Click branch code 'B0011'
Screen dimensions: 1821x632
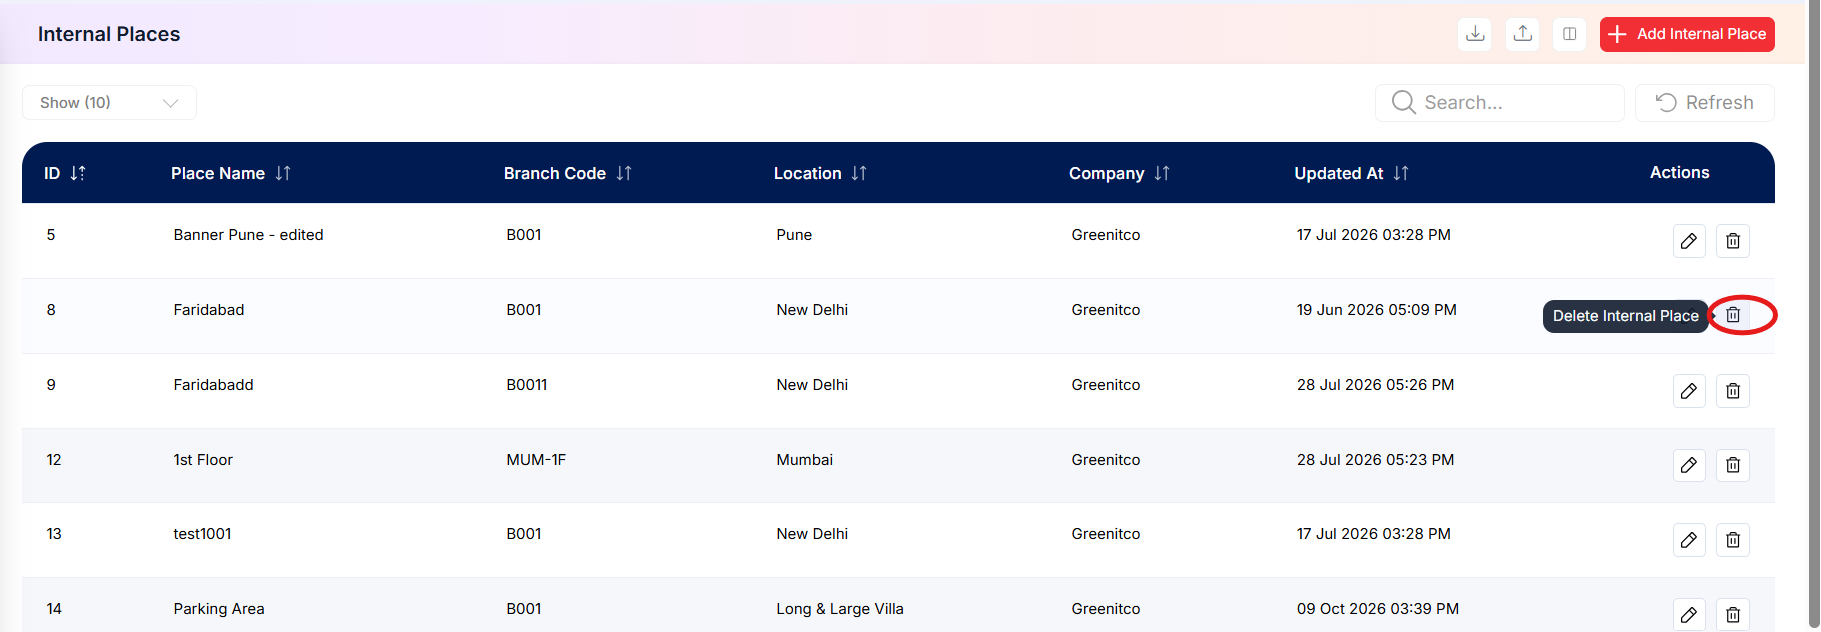click(x=527, y=385)
